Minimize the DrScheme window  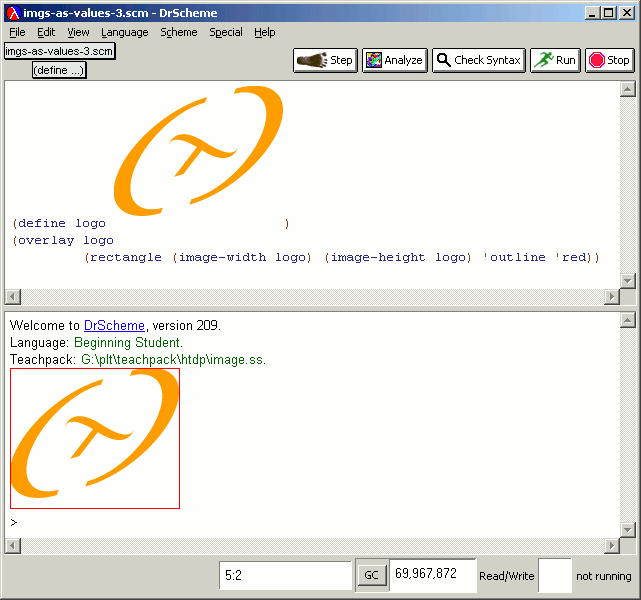tap(592, 13)
